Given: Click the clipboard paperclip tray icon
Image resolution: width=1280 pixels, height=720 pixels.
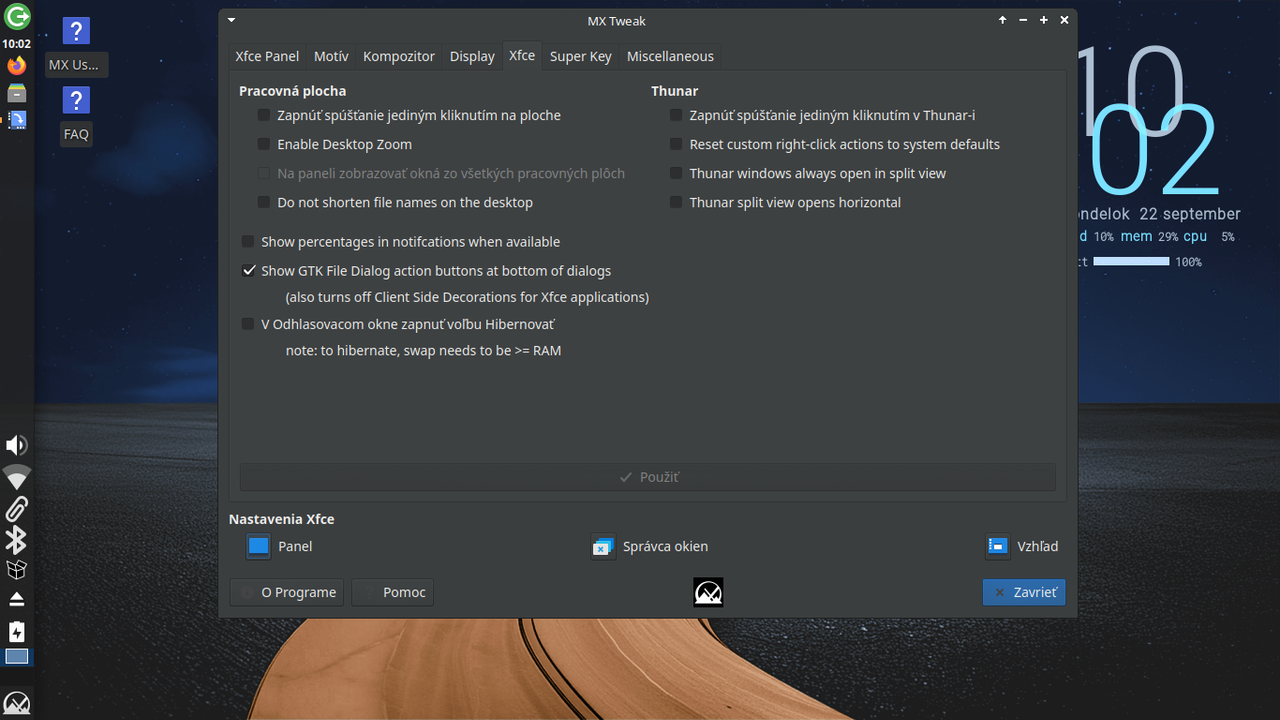Looking at the screenshot, I should coord(17,509).
